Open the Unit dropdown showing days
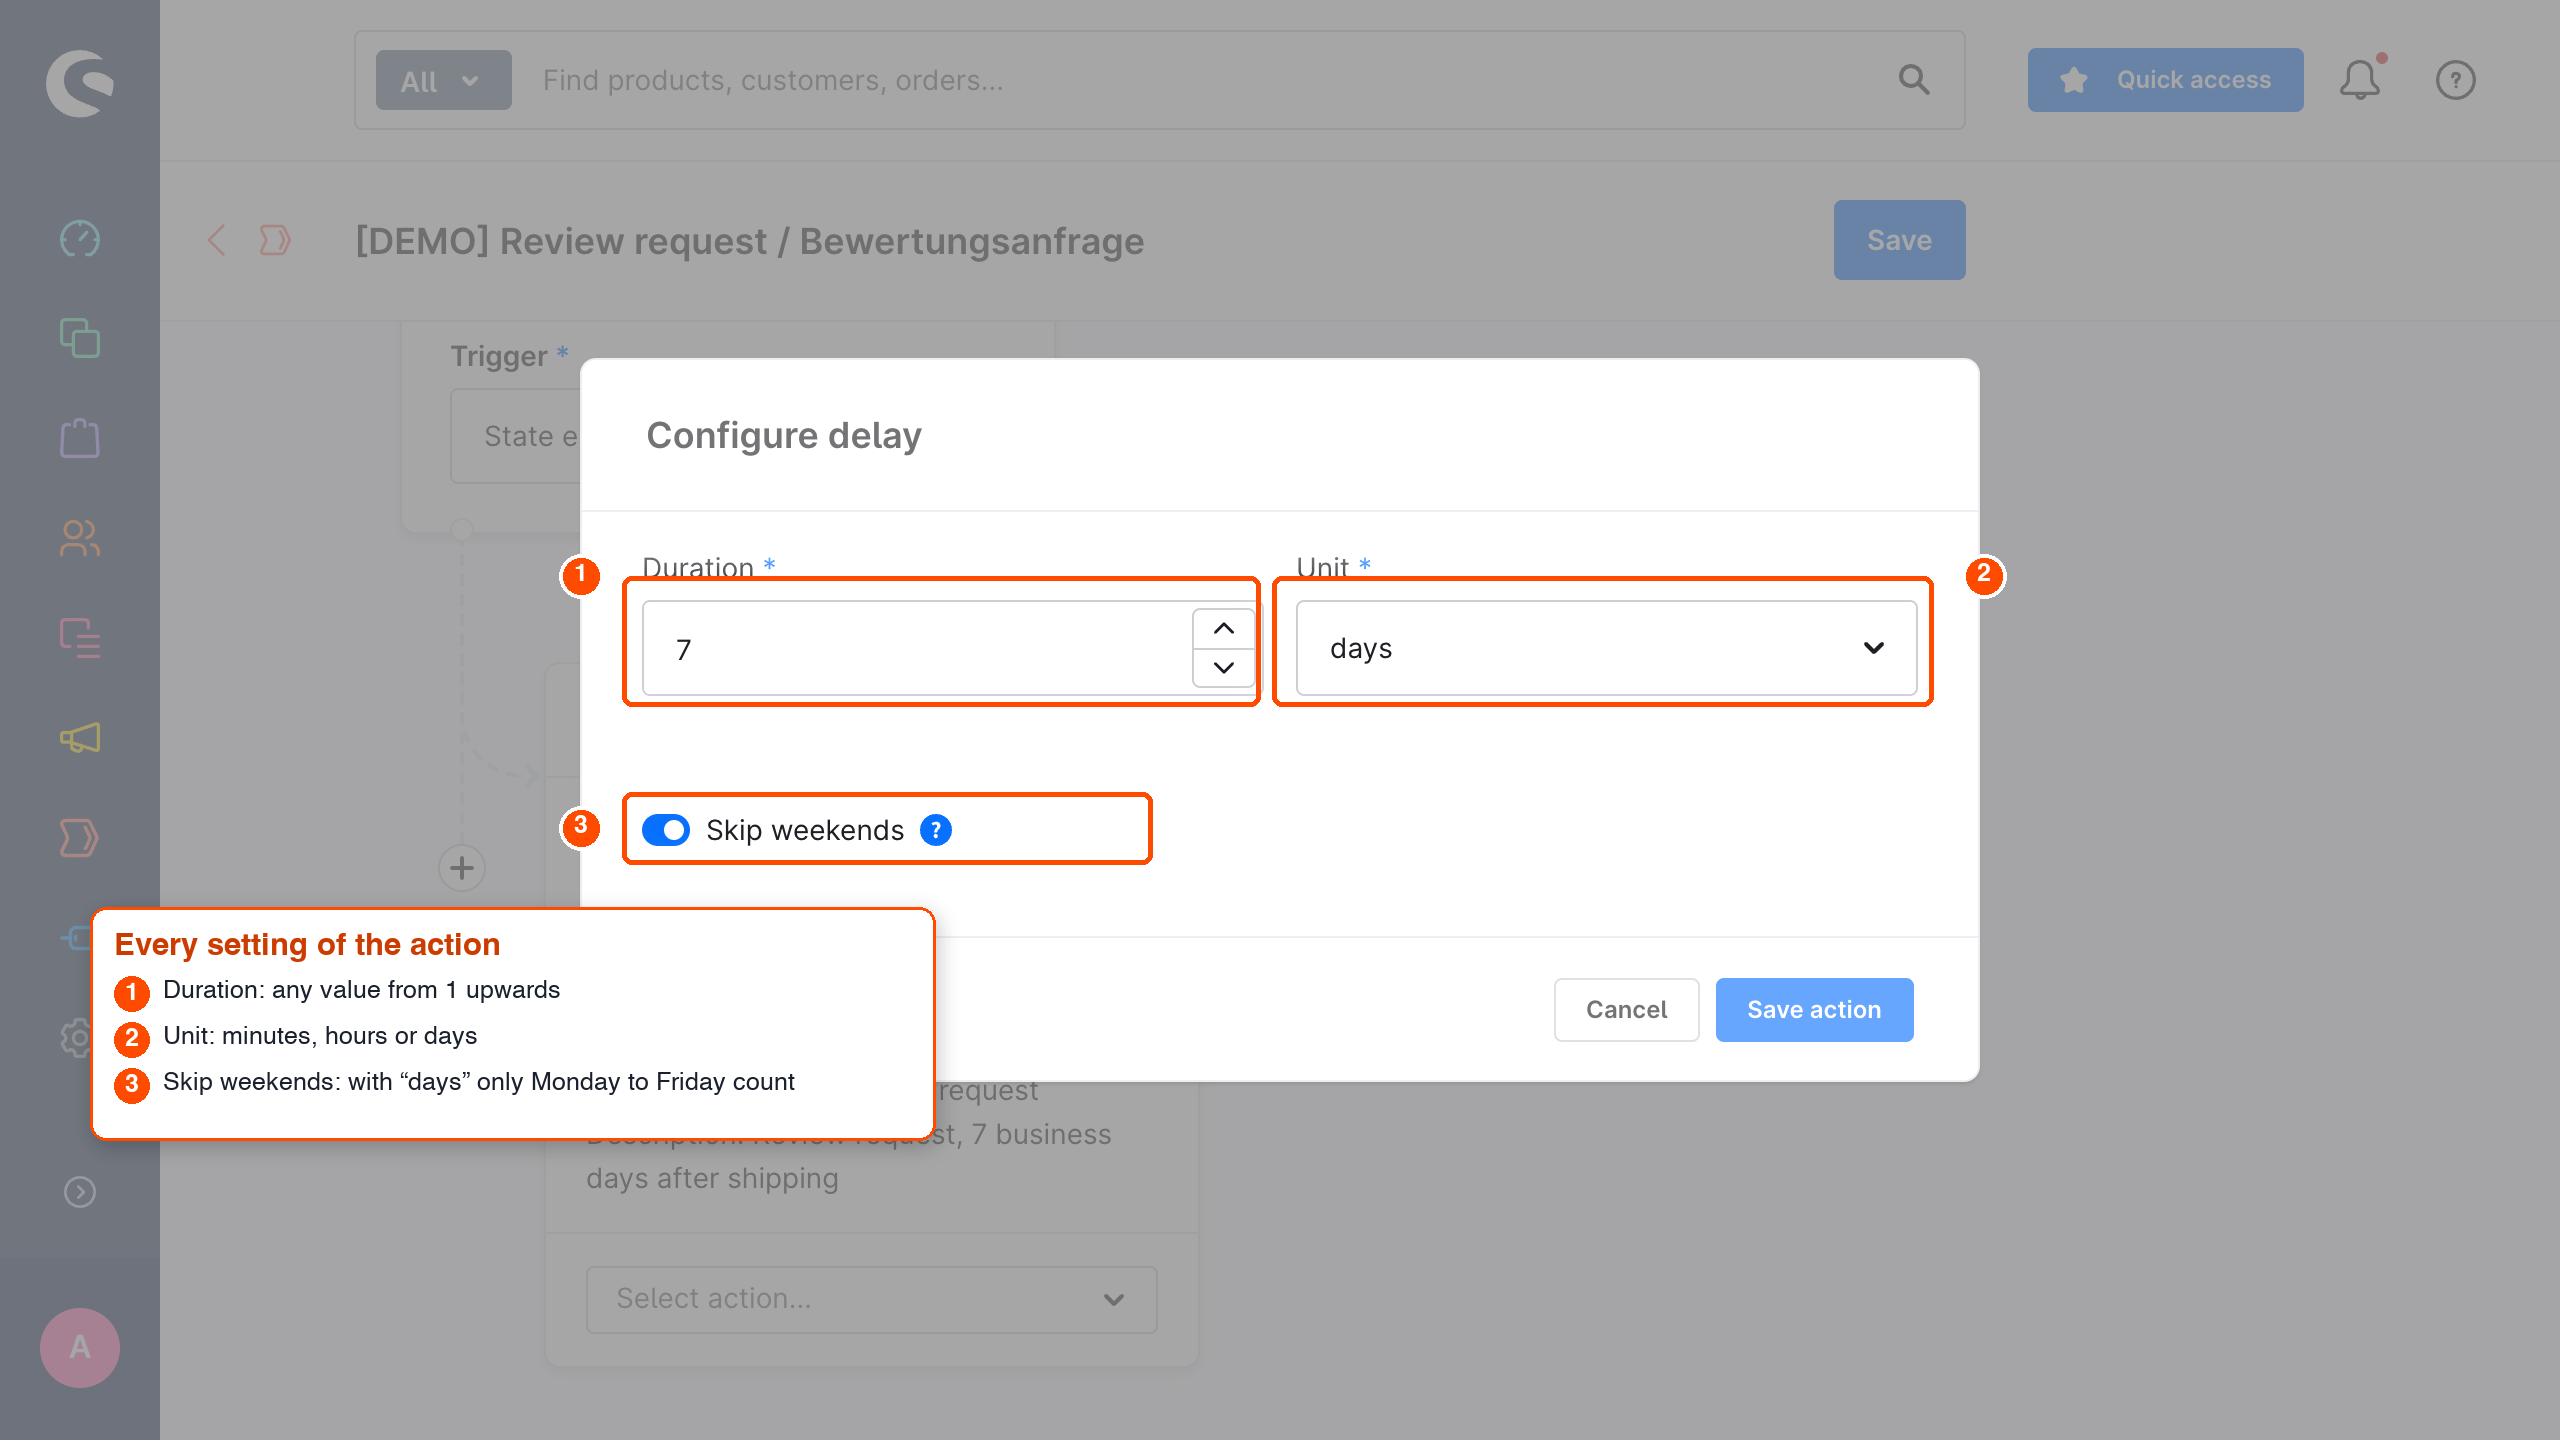The width and height of the screenshot is (2560, 1440). 1606,648
